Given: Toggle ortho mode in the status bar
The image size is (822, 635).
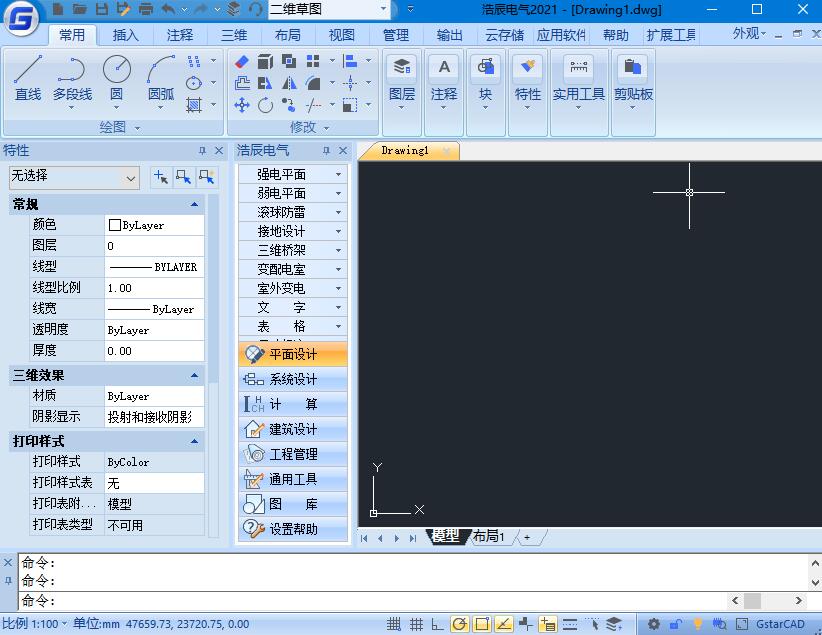Looking at the screenshot, I should 436,623.
